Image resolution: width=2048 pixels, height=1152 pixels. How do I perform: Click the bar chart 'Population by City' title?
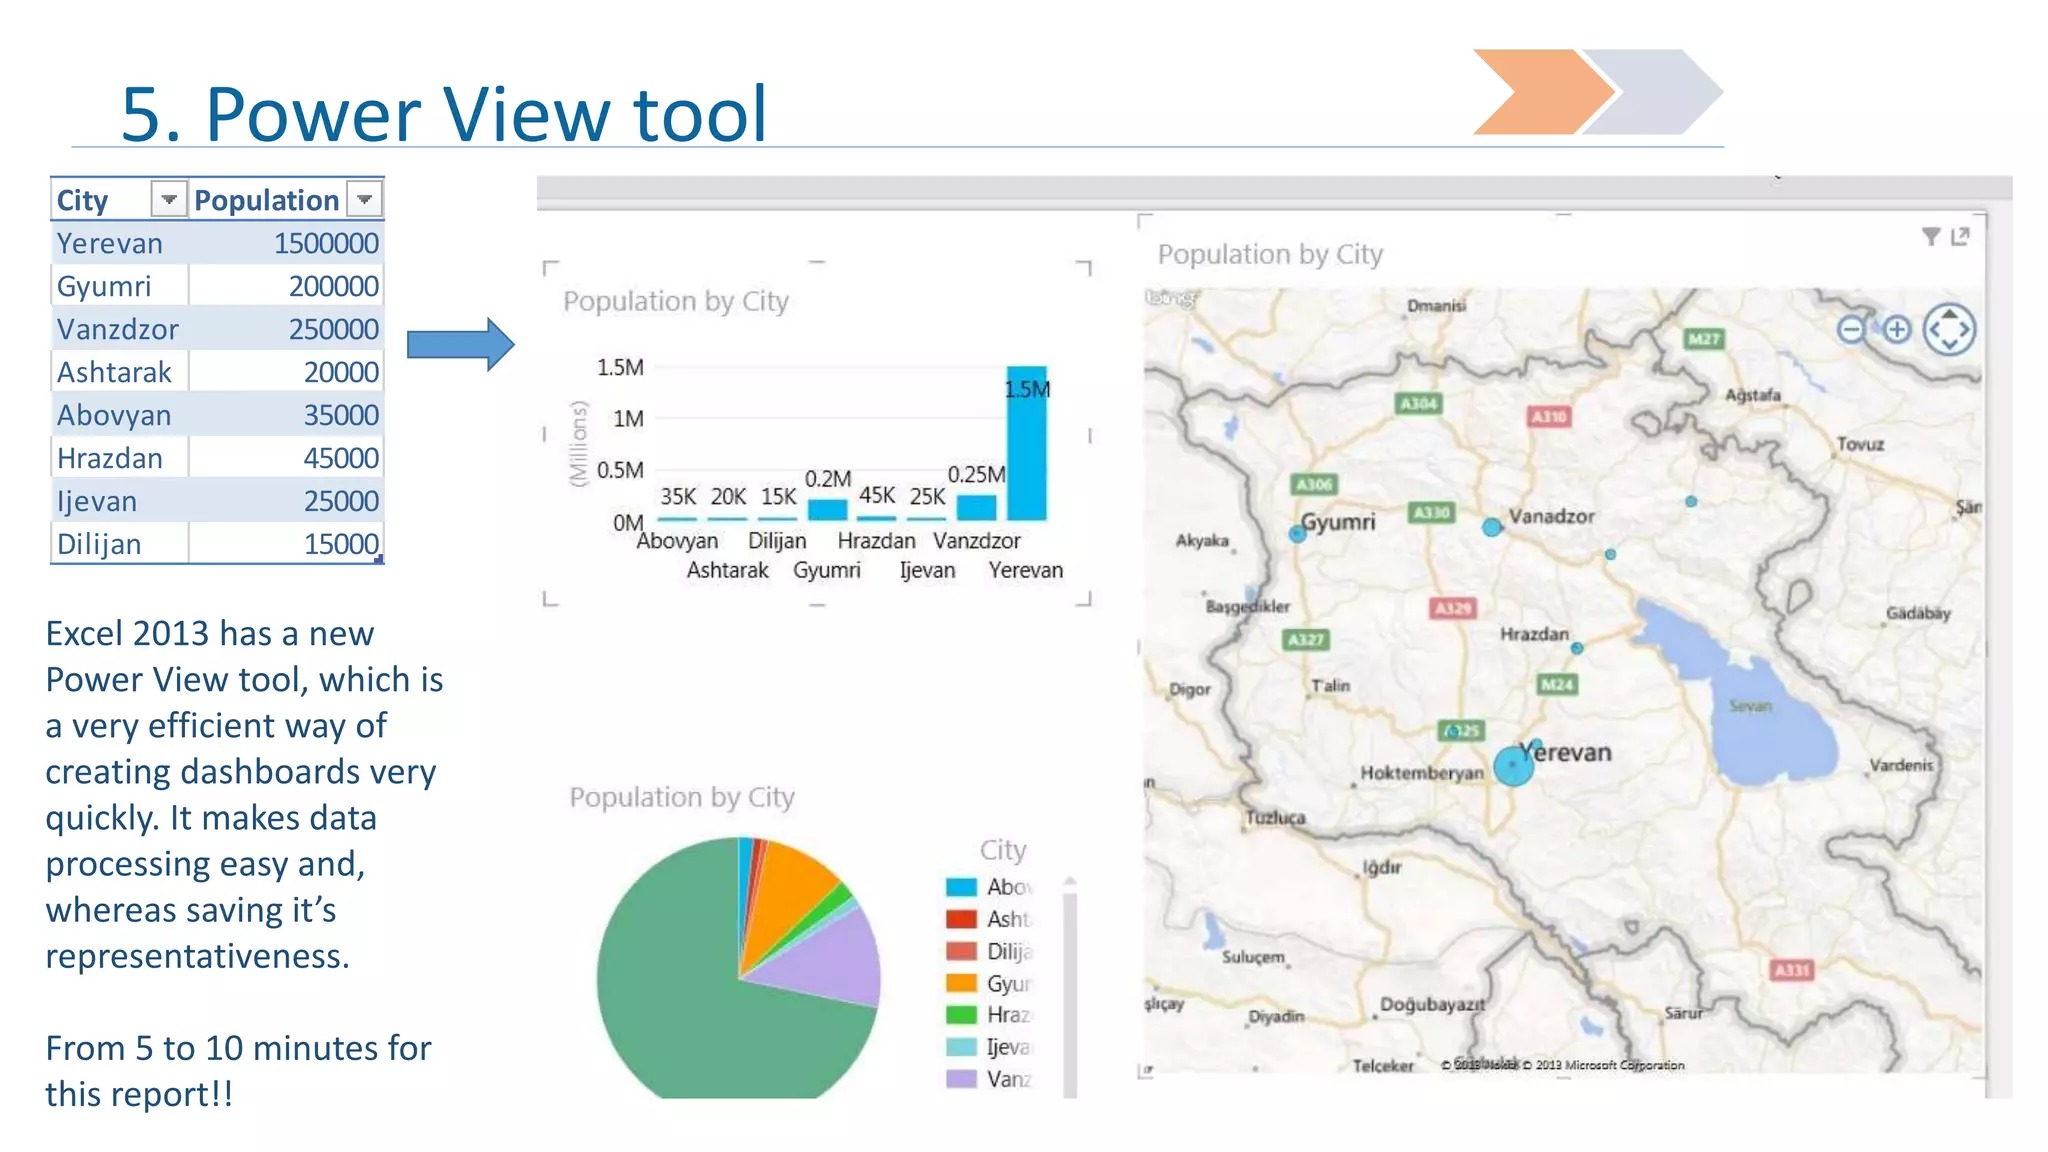676,301
